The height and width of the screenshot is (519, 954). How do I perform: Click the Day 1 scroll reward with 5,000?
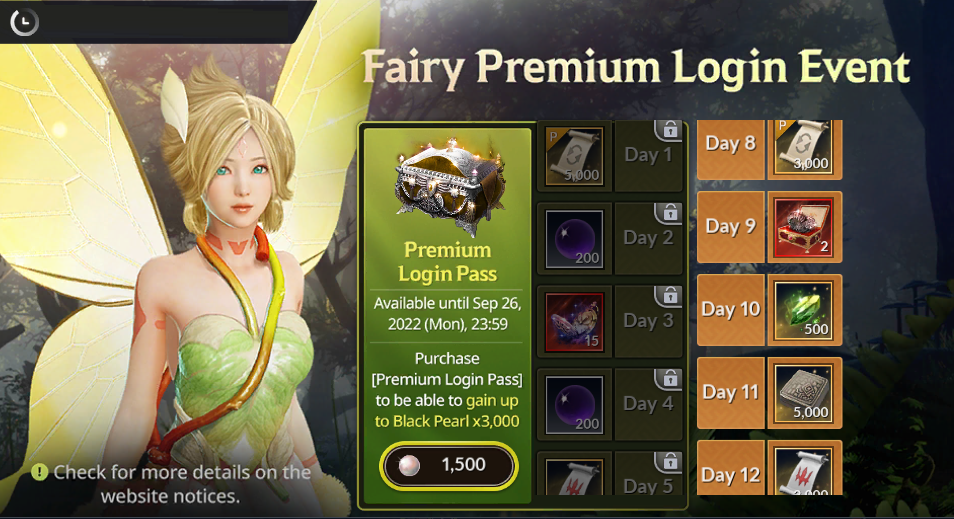point(574,156)
